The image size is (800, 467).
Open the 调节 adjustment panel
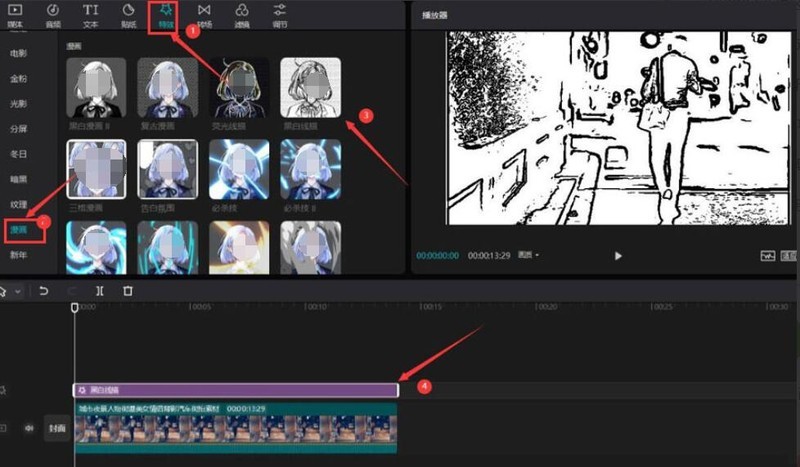coord(279,15)
